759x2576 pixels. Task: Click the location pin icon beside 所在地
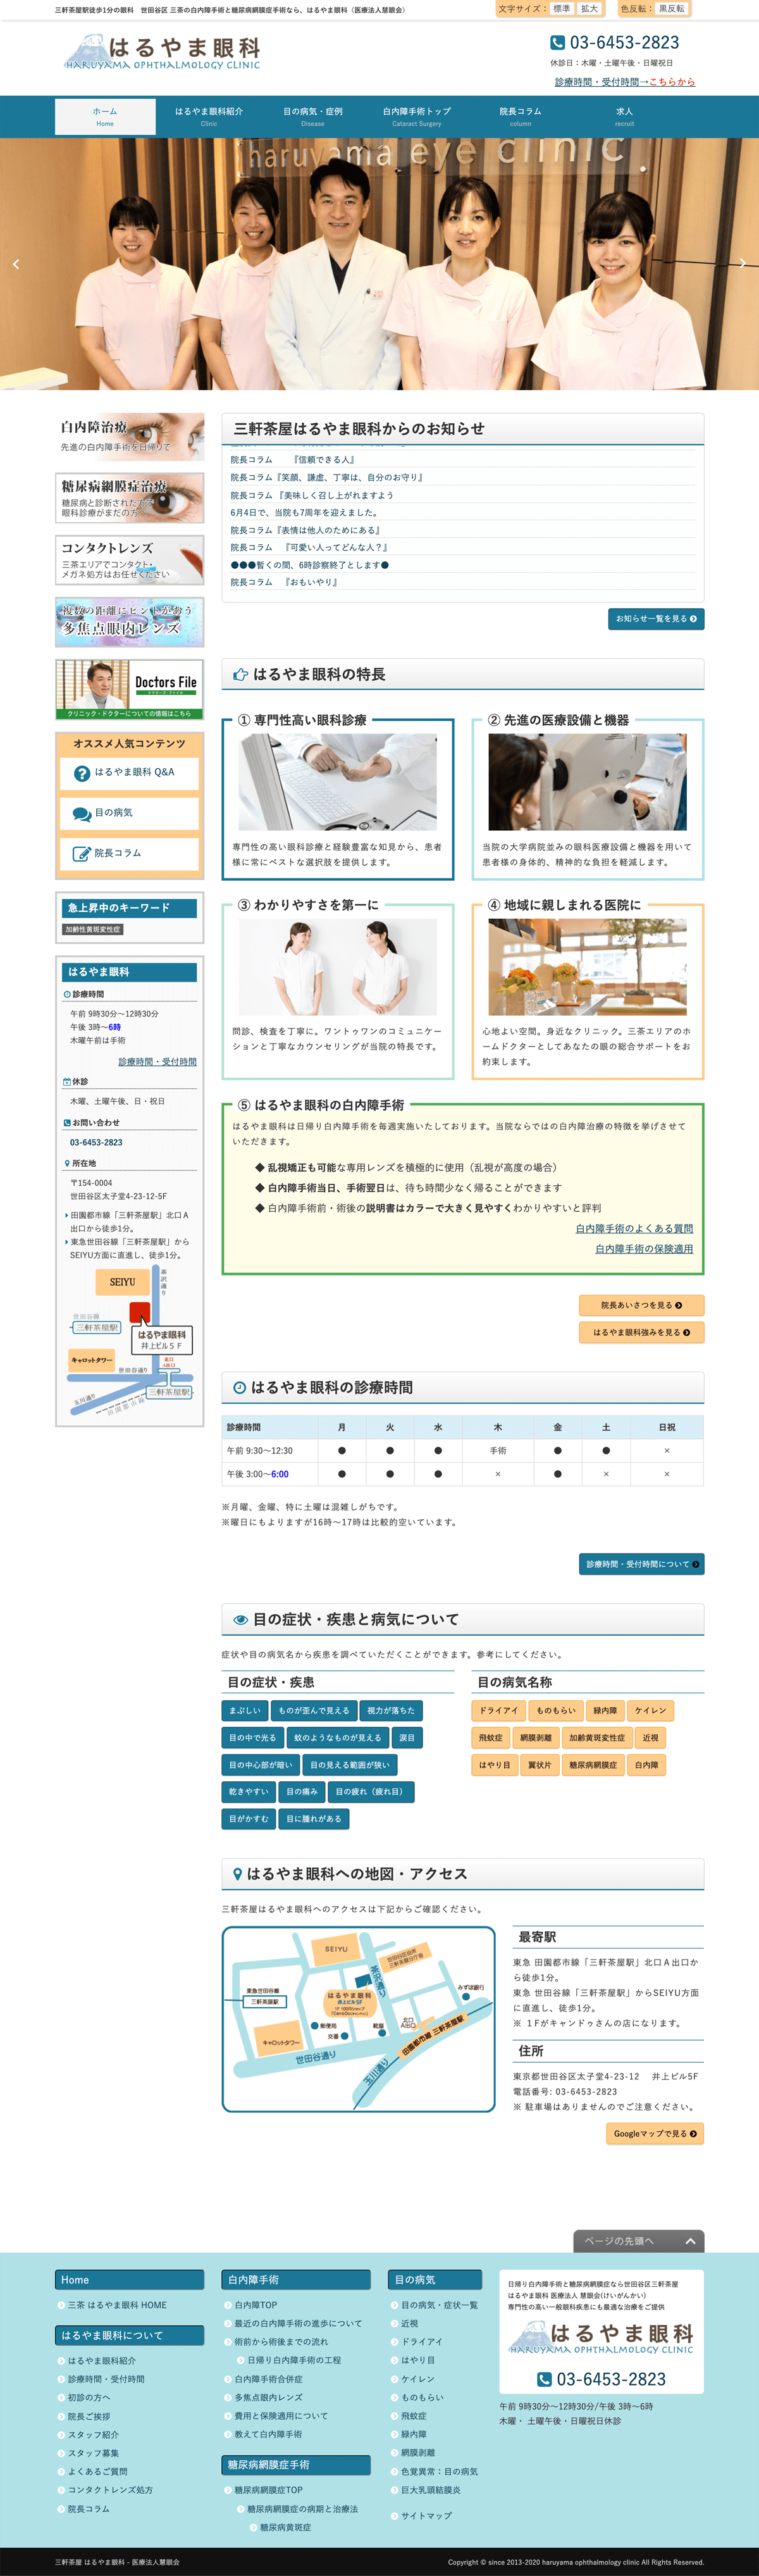pos(67,1163)
